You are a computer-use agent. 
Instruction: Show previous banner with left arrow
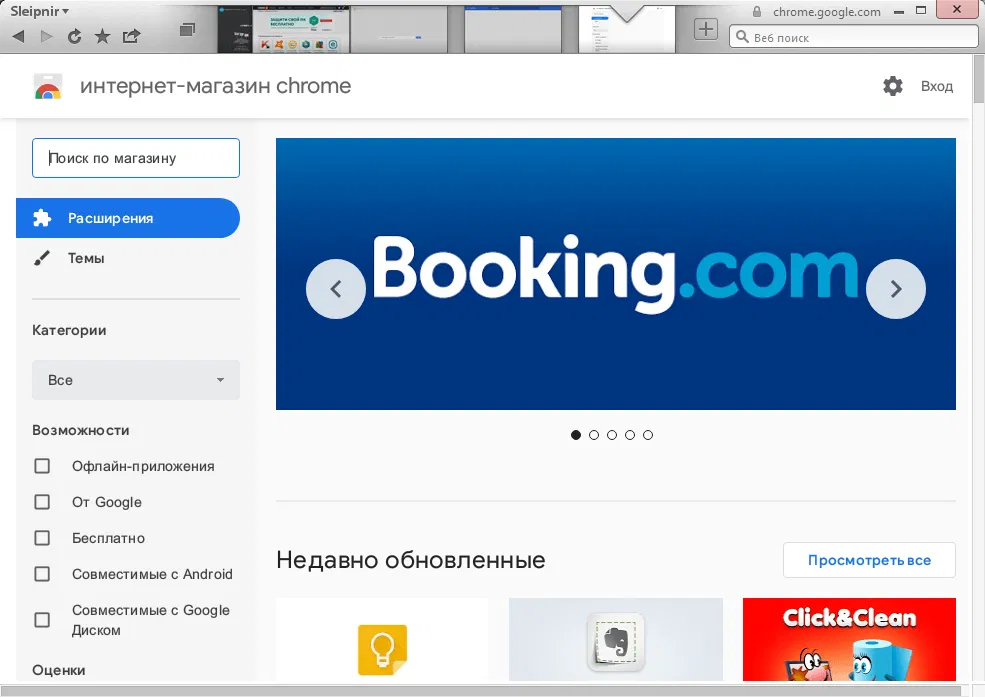click(x=335, y=289)
